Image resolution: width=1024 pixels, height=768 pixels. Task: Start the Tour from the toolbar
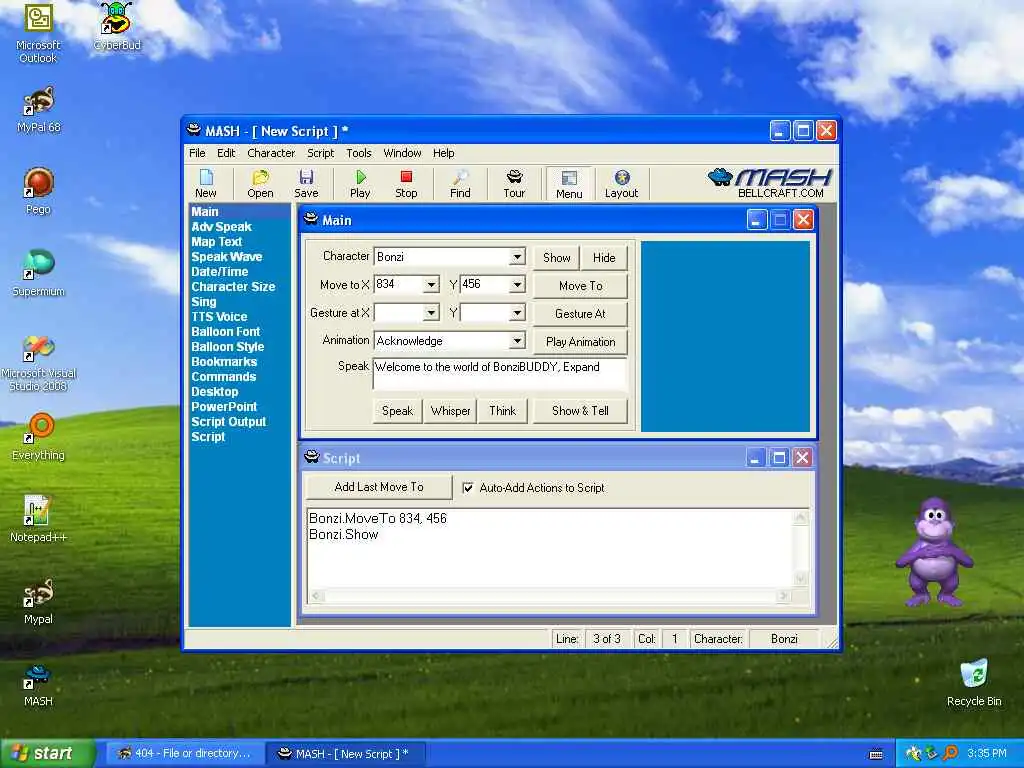pyautogui.click(x=514, y=184)
